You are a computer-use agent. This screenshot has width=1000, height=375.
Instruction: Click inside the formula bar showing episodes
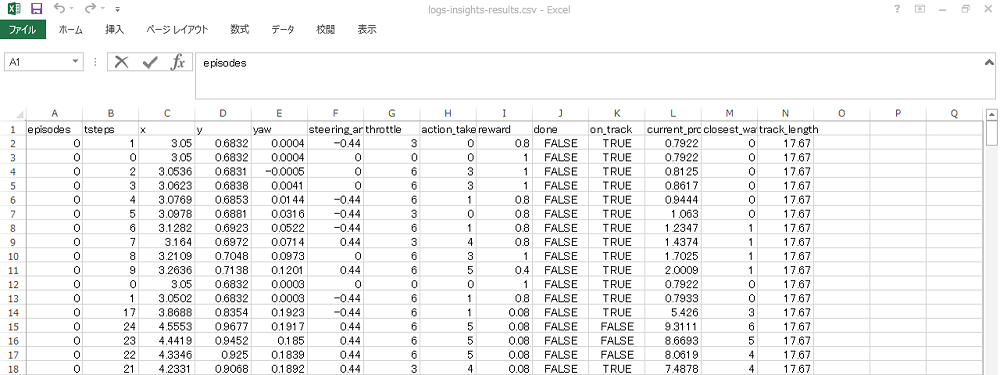(587, 76)
